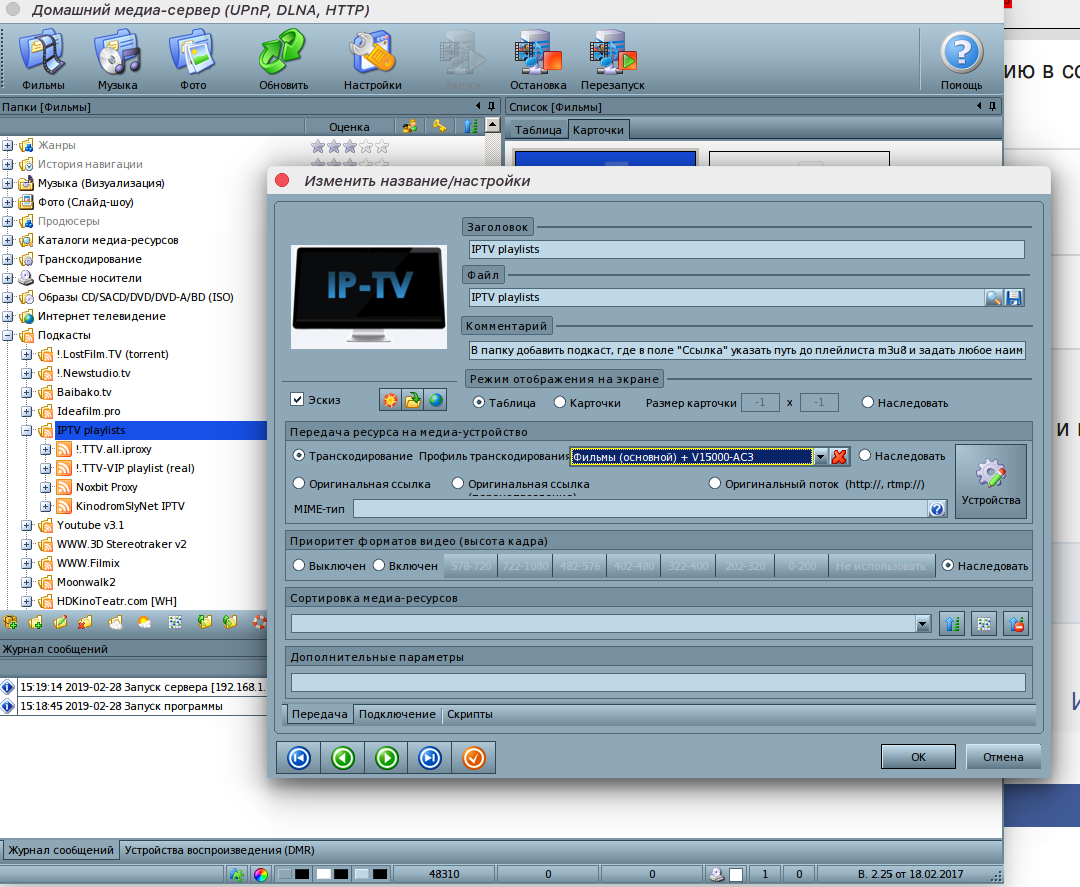Click the Перезапуск (Restart) toolbar icon
This screenshot has width=1080, height=887.
[612, 59]
